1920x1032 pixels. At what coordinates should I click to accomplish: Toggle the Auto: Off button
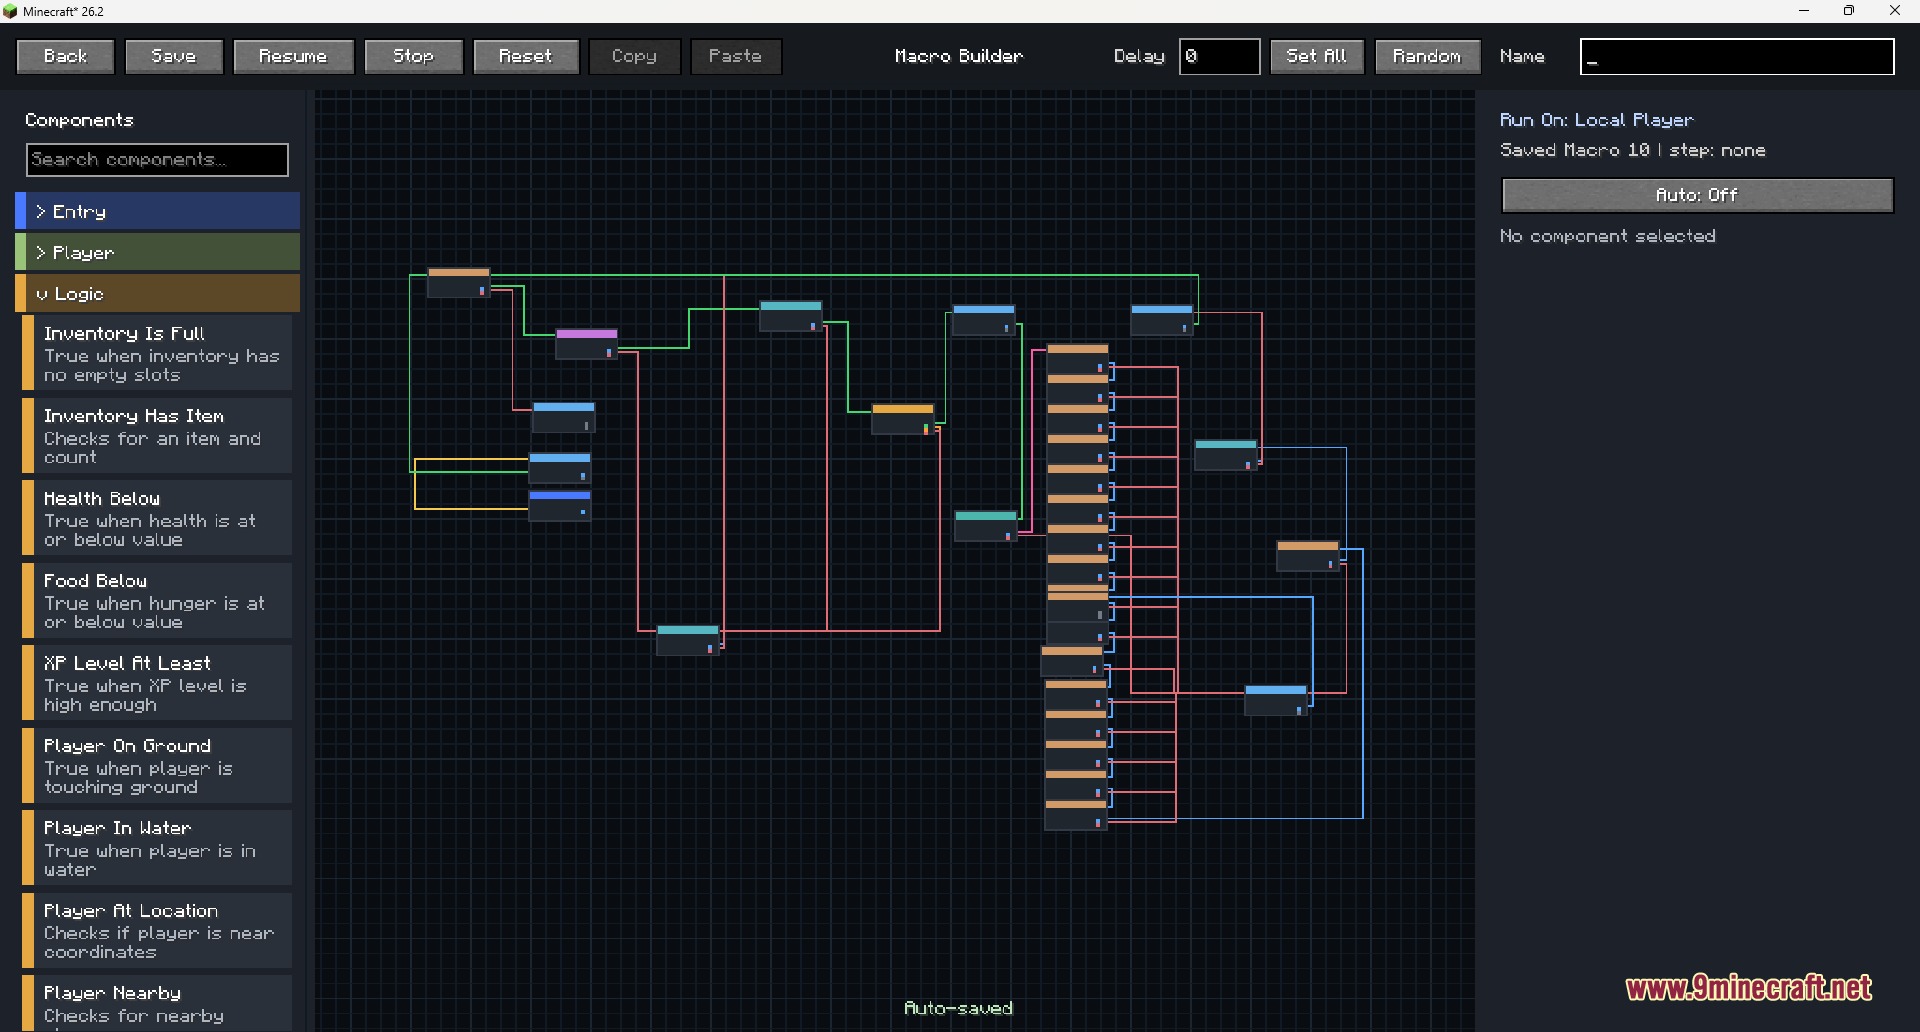(1697, 195)
